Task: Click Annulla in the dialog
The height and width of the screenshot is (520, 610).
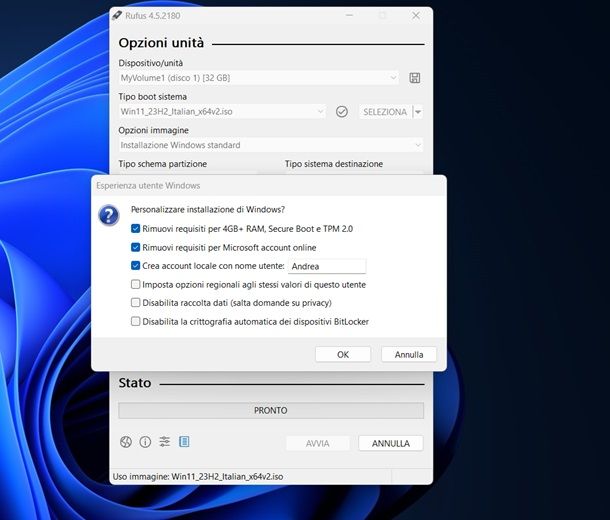Action: pos(409,354)
